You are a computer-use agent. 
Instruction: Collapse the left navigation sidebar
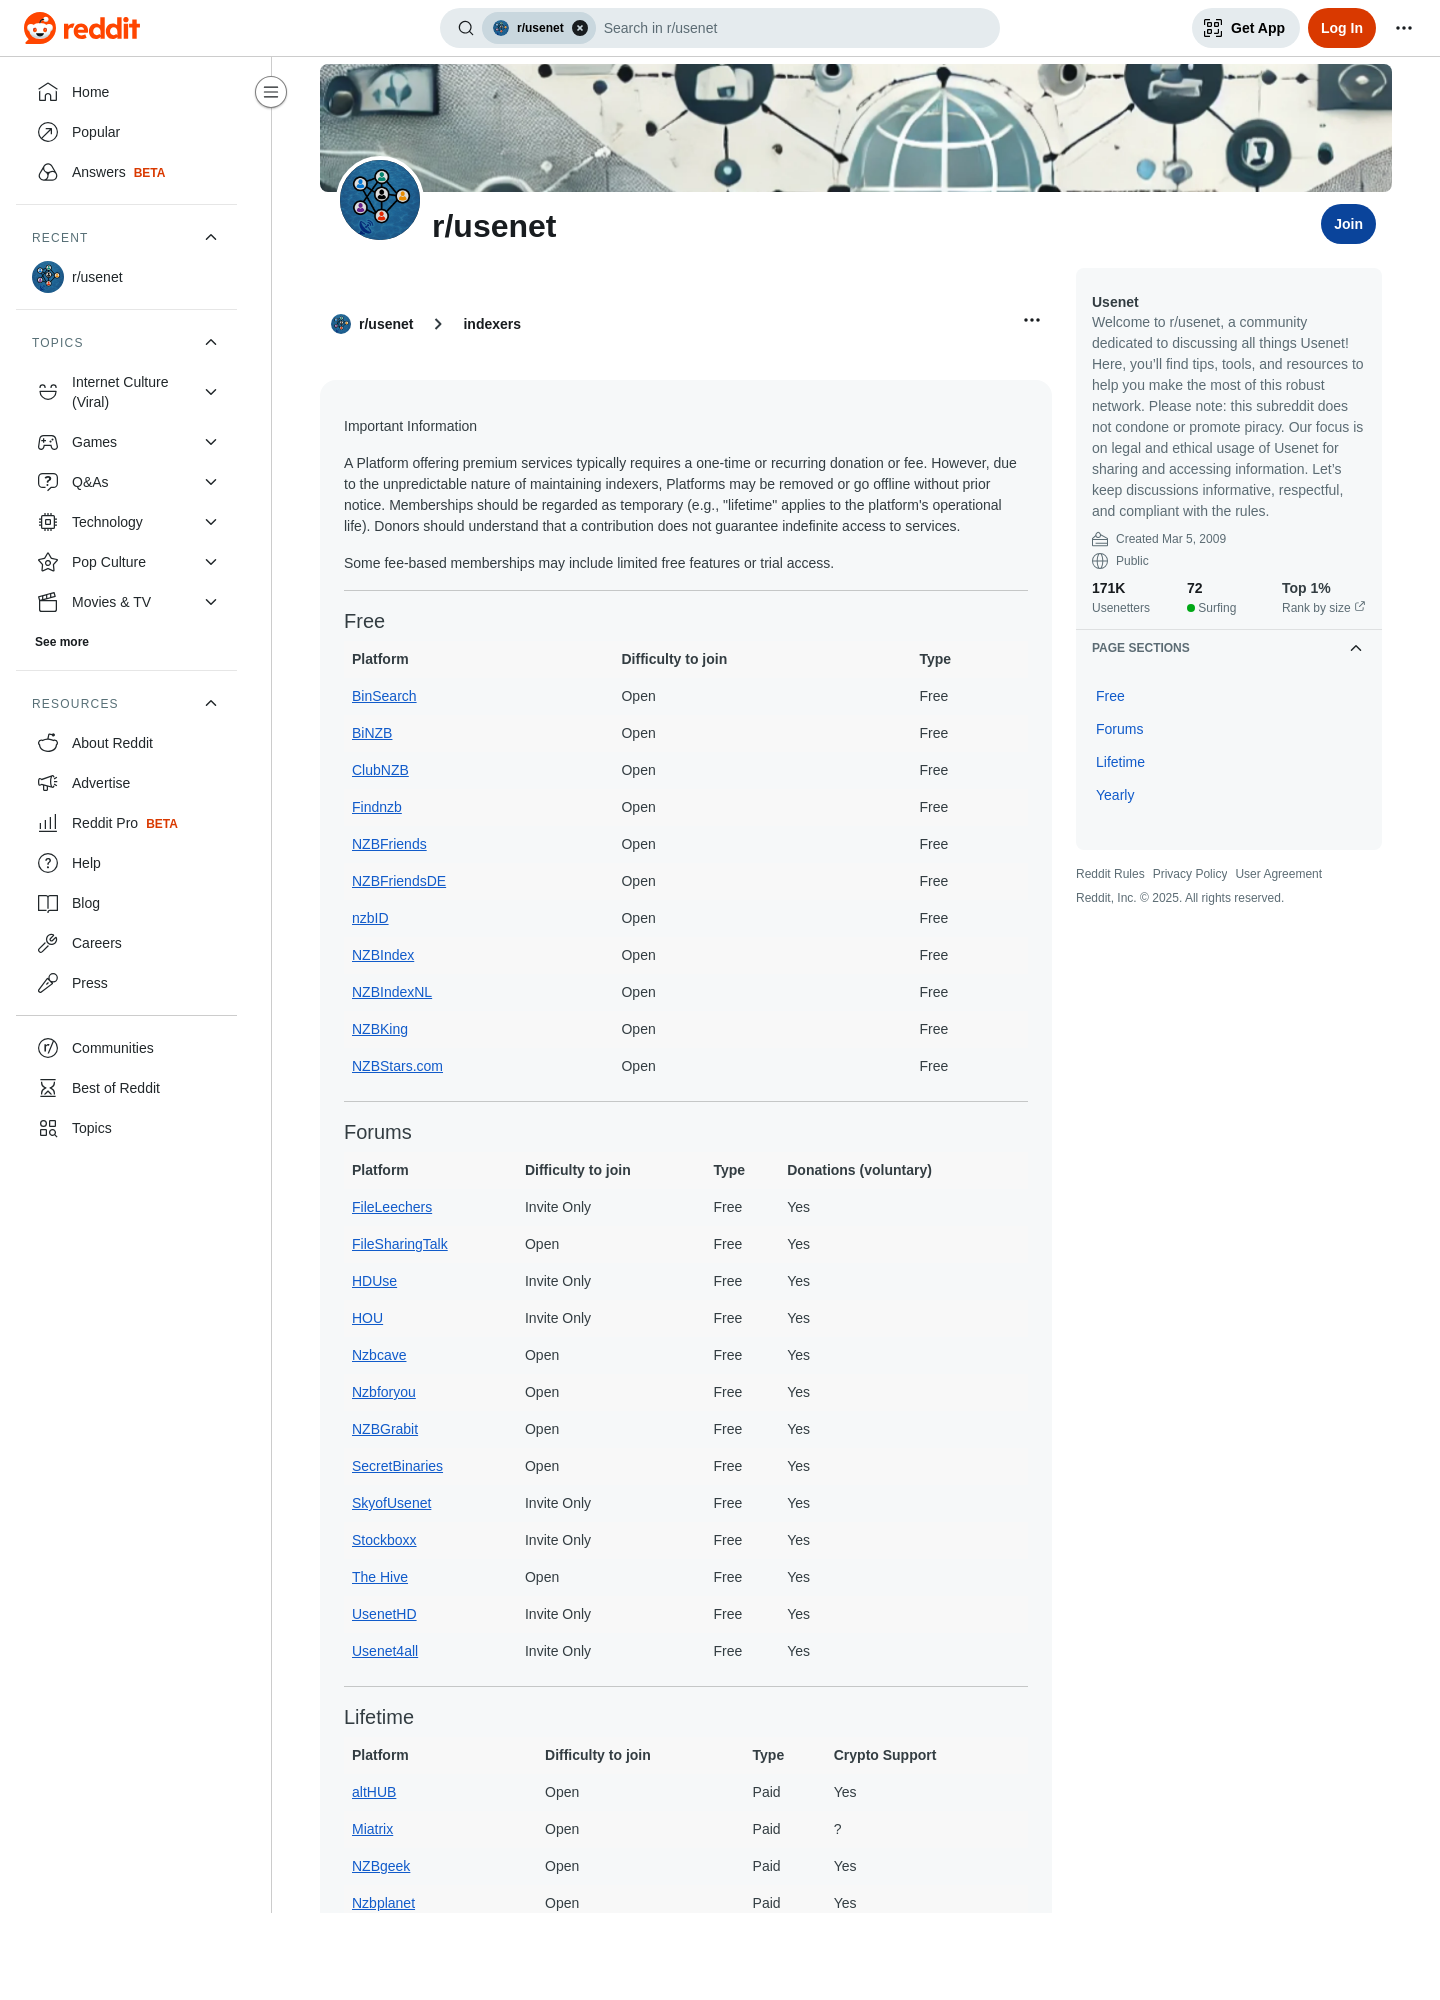tap(271, 92)
